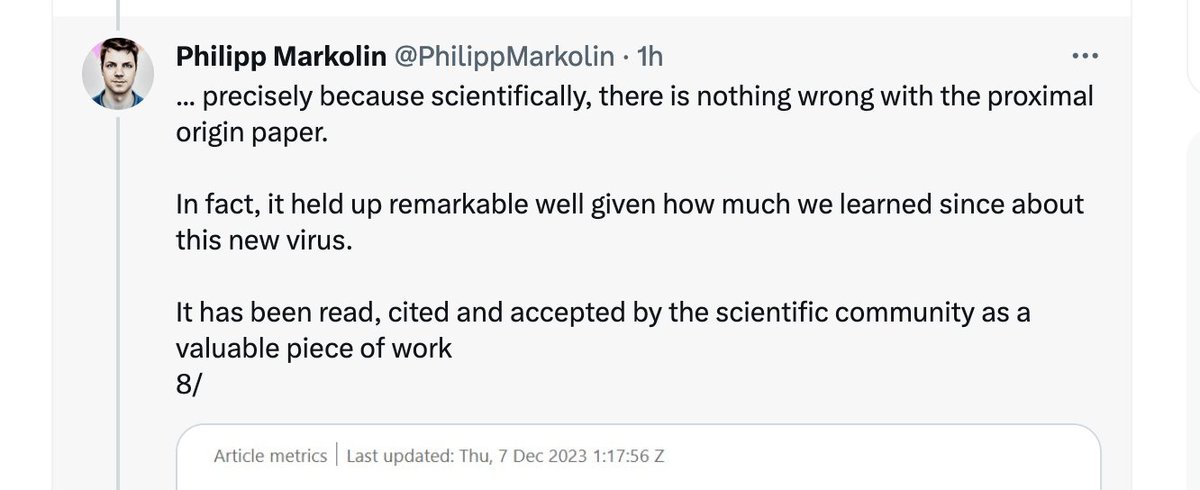Open the tweet's more options three-dot menu
This screenshot has width=1200, height=490.
[1085, 55]
